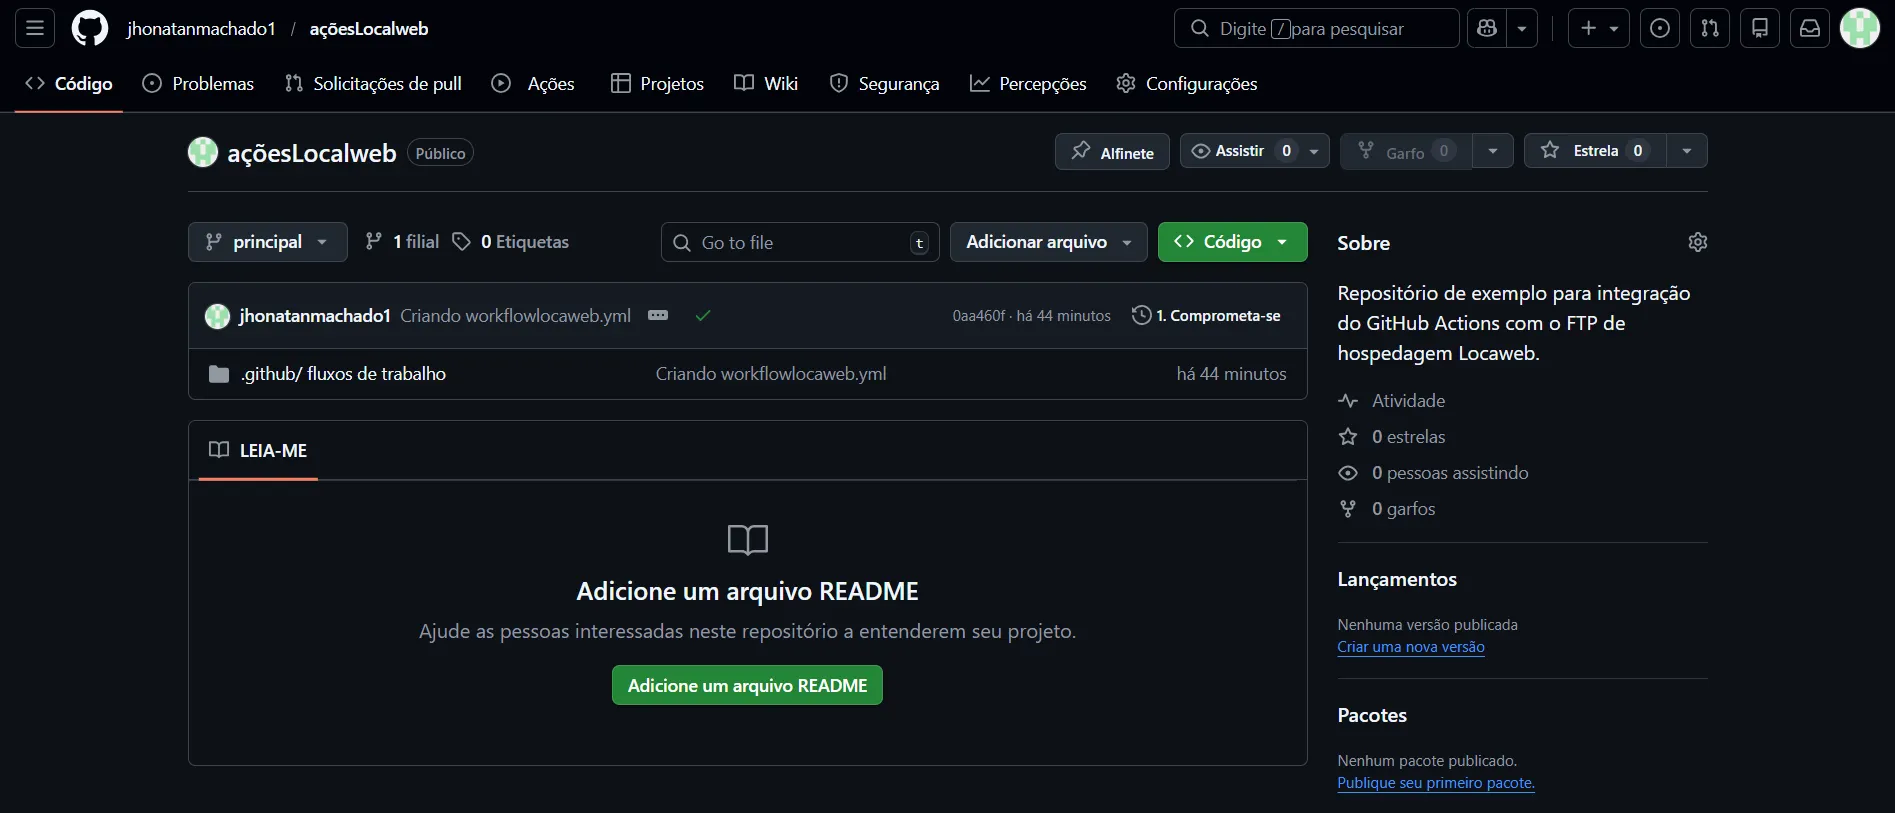Expand the Adicionar arquivo dropdown
The image size is (1895, 813).
pyautogui.click(x=1048, y=242)
